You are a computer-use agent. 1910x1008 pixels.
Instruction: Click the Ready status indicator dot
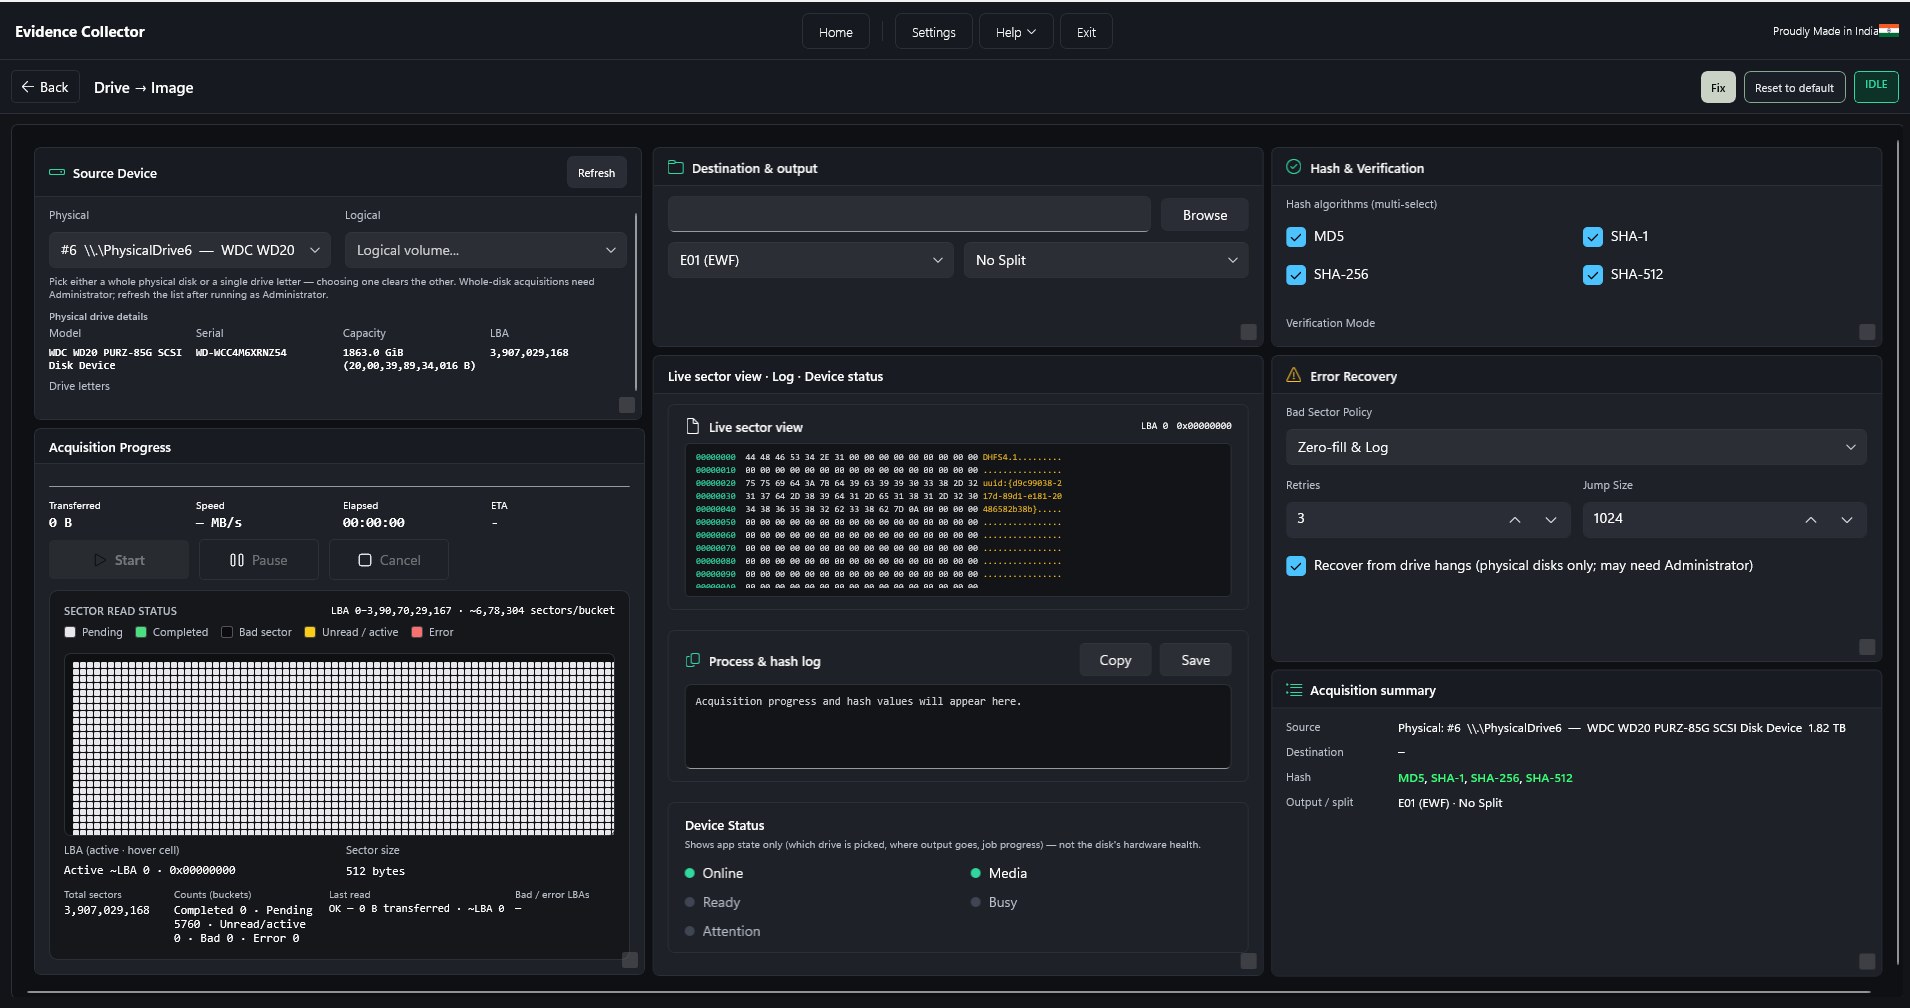[x=689, y=902]
